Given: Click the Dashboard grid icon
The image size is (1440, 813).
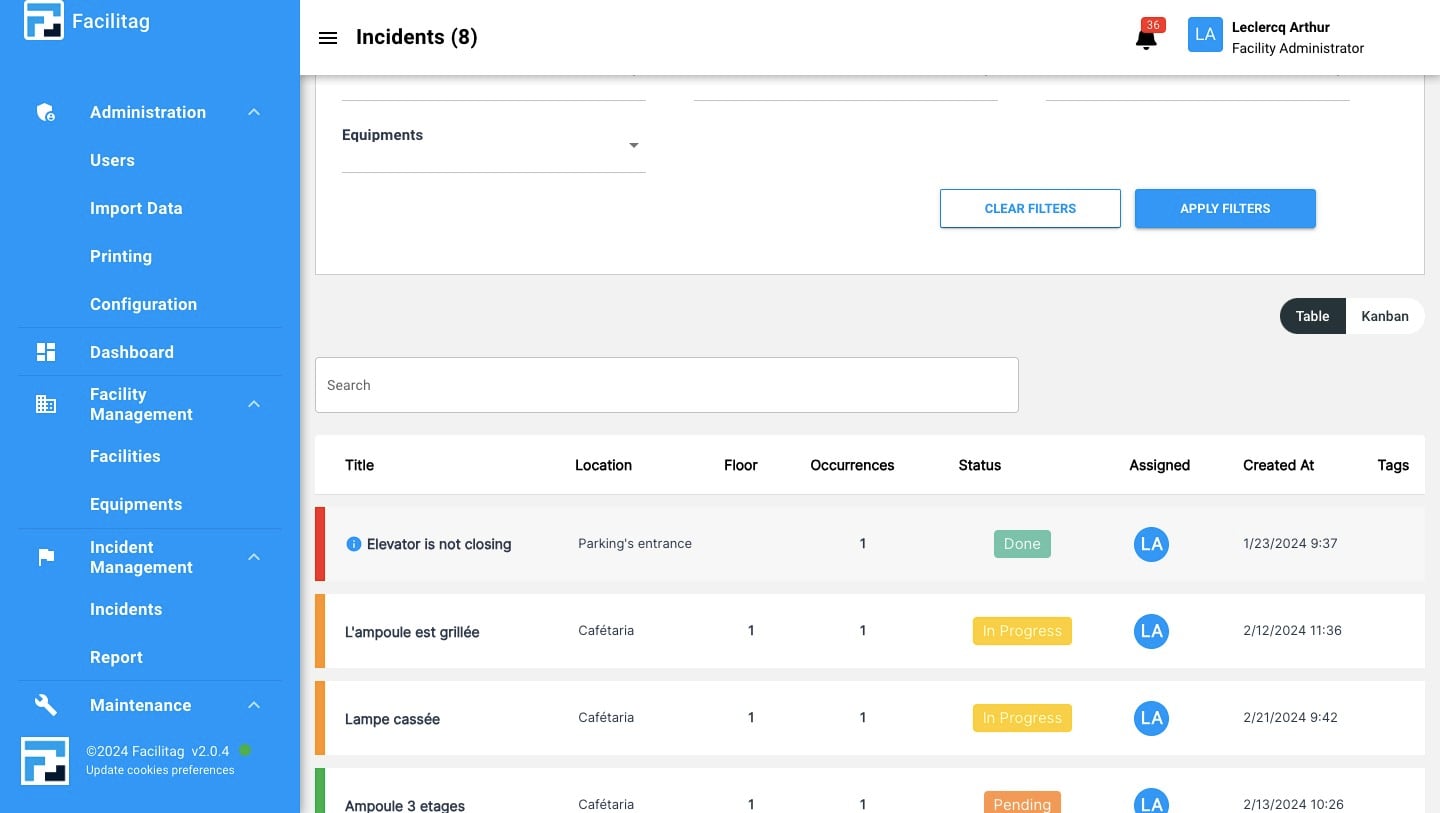Looking at the screenshot, I should (45, 352).
